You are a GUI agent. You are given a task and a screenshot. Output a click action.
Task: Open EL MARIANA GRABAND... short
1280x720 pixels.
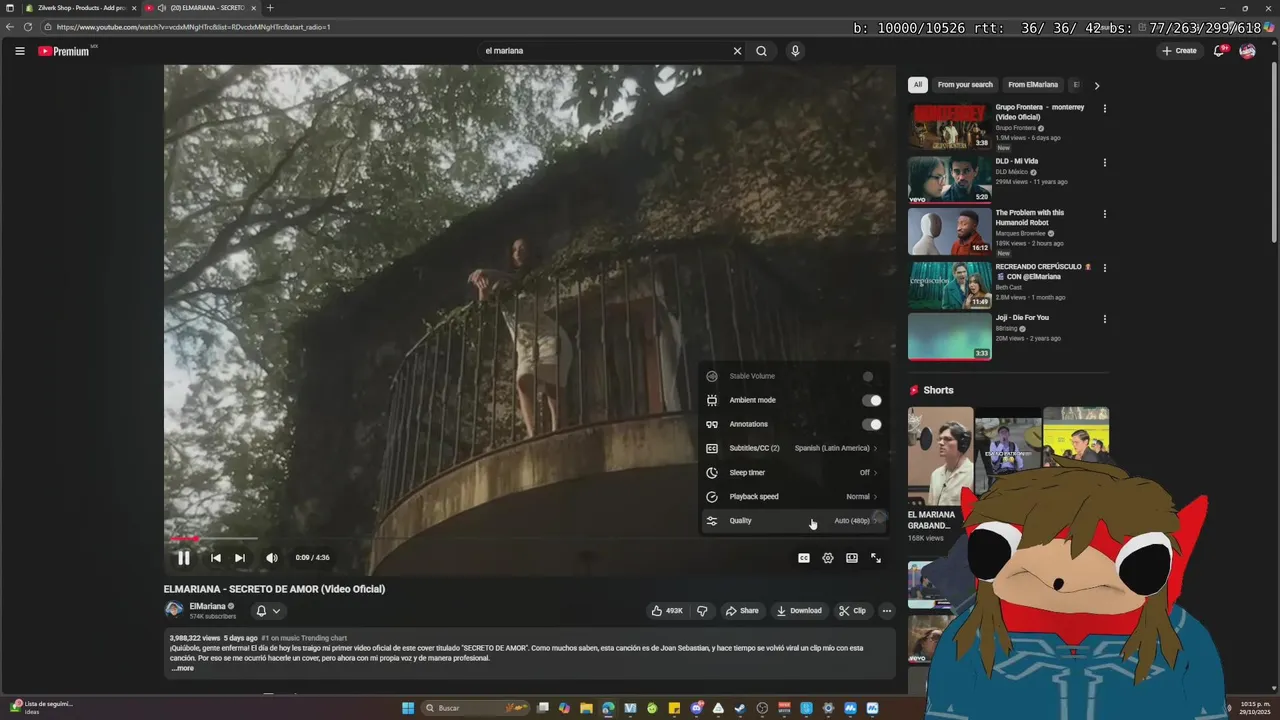pos(940,455)
